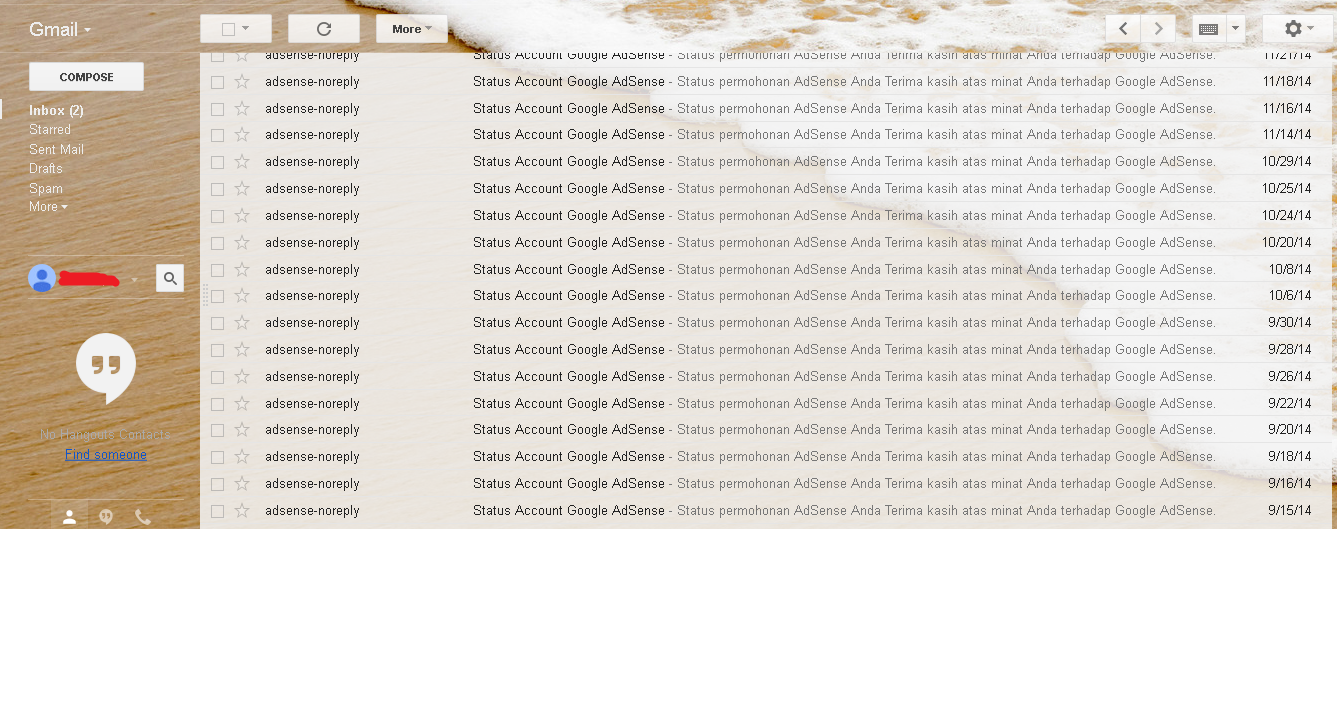Tick checkbox of the 11/14/14 email
This screenshot has width=1337, height=705.
point(217,135)
